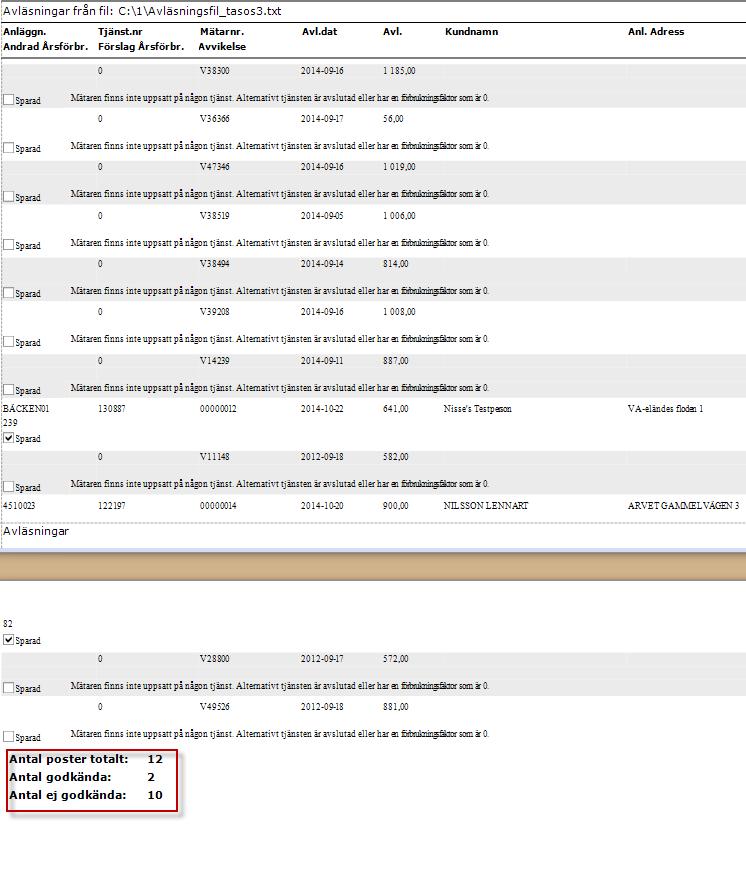Click the file path Avläsningsfil_tasos3.txt title
This screenshot has width=746, height=885.
pyautogui.click(x=142, y=11)
